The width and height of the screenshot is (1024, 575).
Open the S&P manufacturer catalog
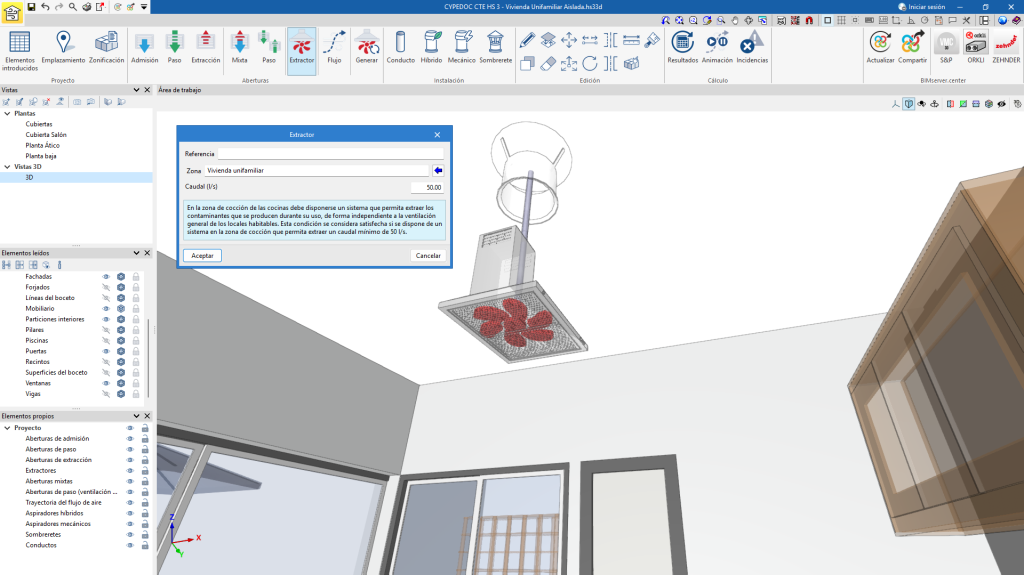coord(946,47)
